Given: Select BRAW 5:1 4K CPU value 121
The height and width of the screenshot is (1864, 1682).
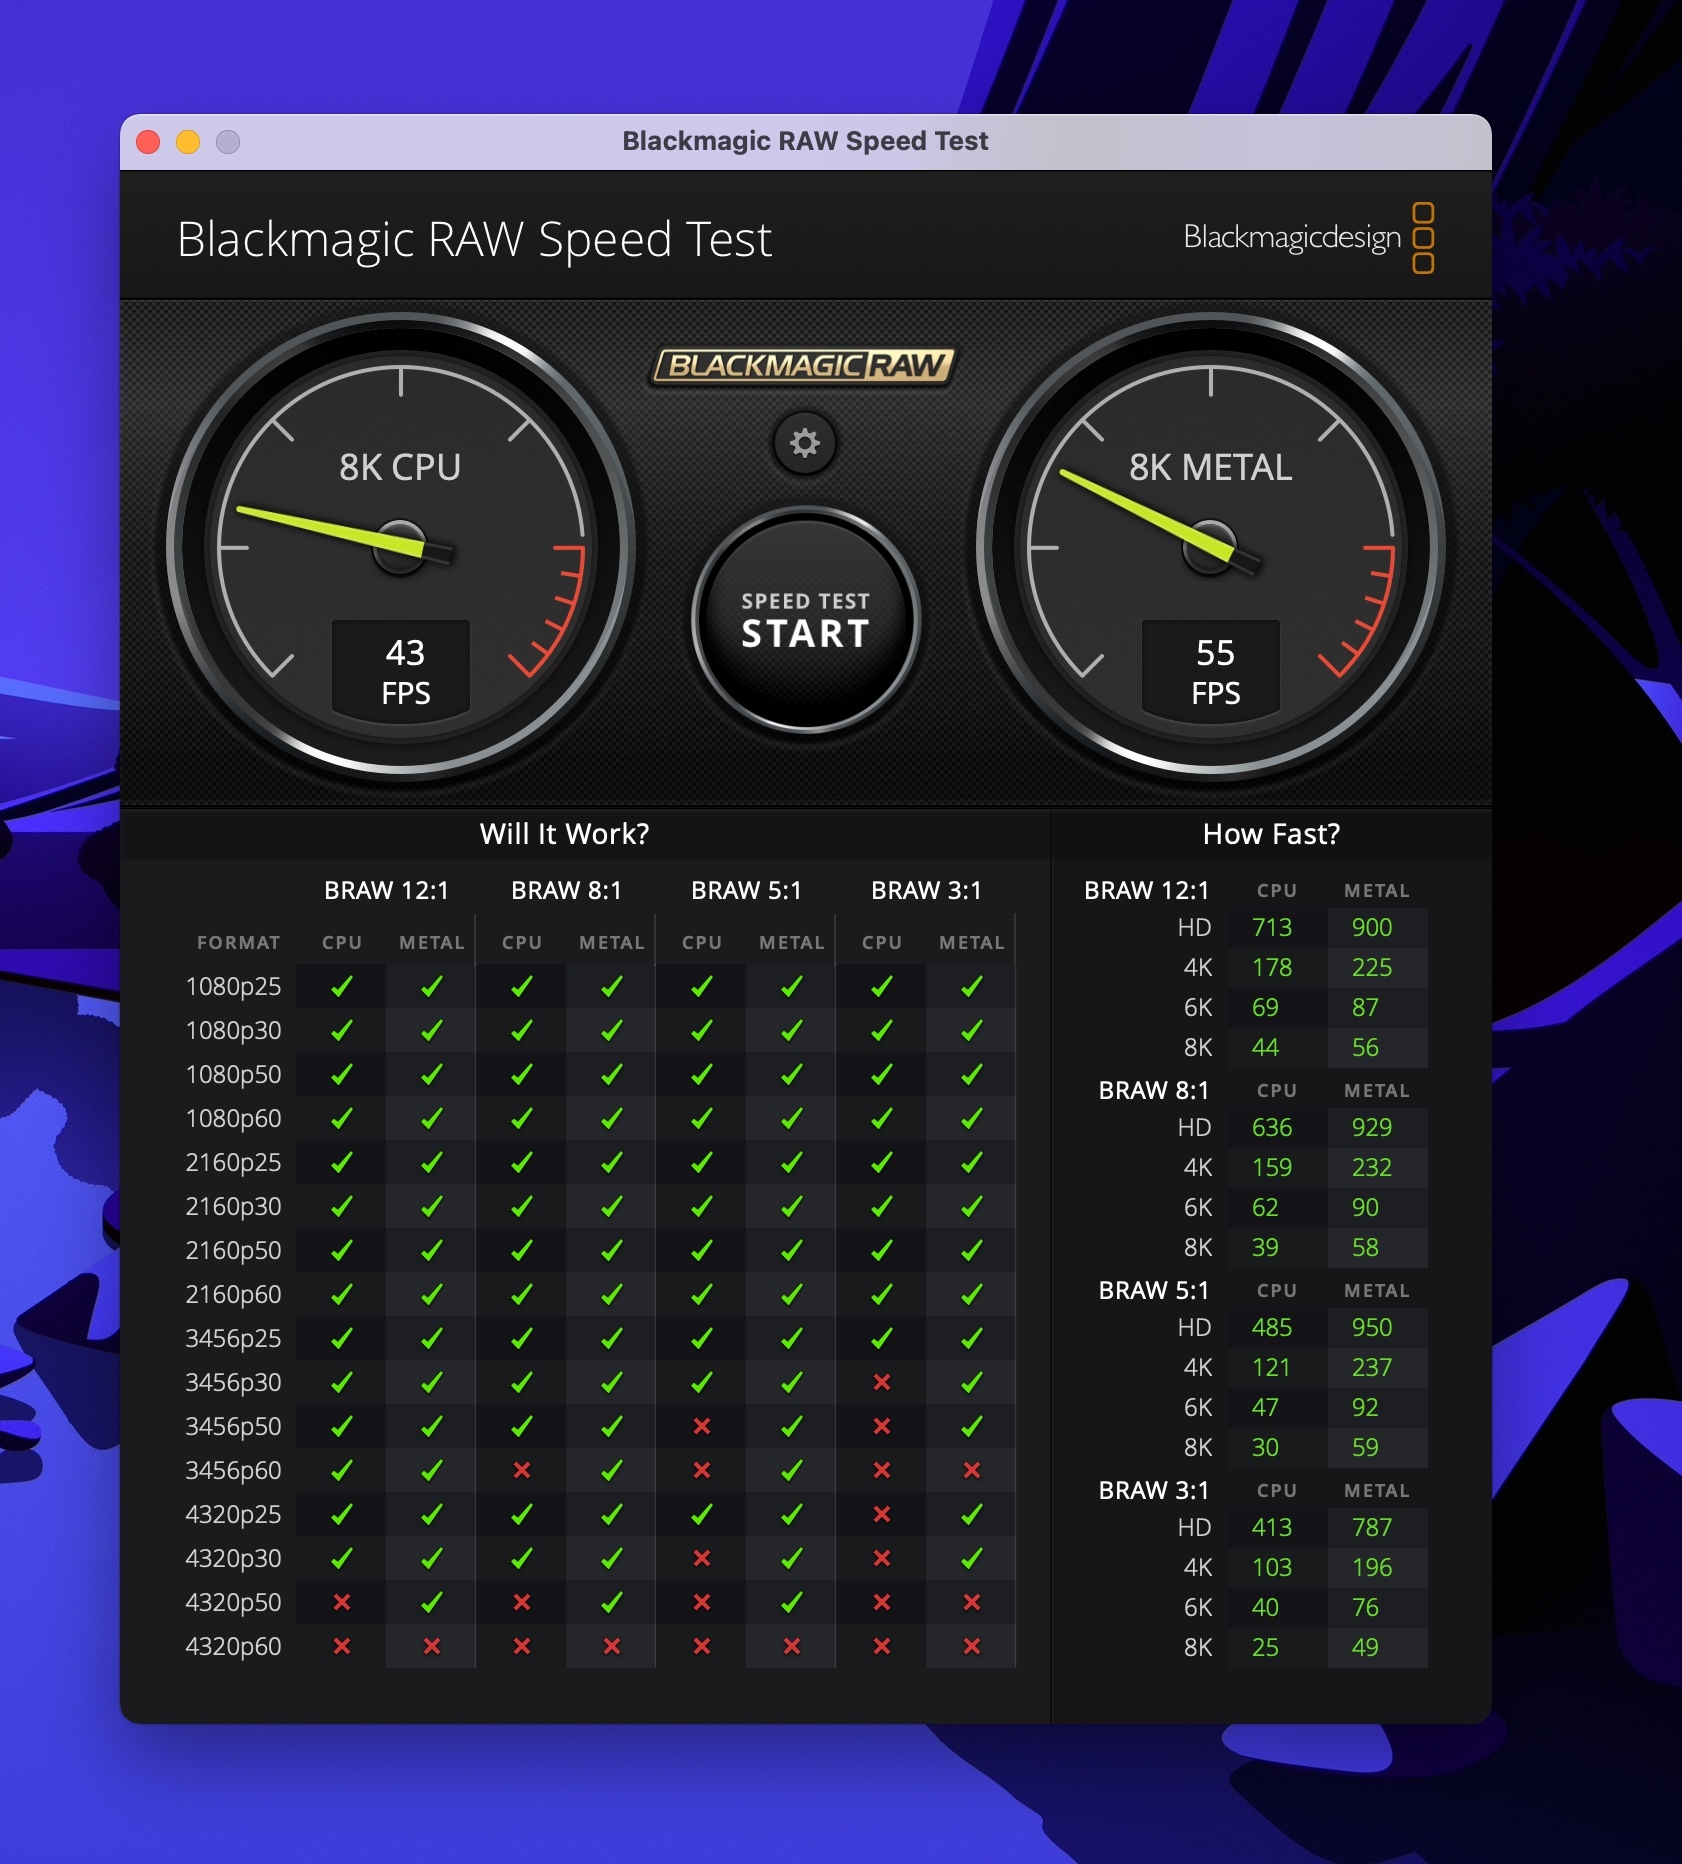Looking at the screenshot, I should [x=1271, y=1368].
